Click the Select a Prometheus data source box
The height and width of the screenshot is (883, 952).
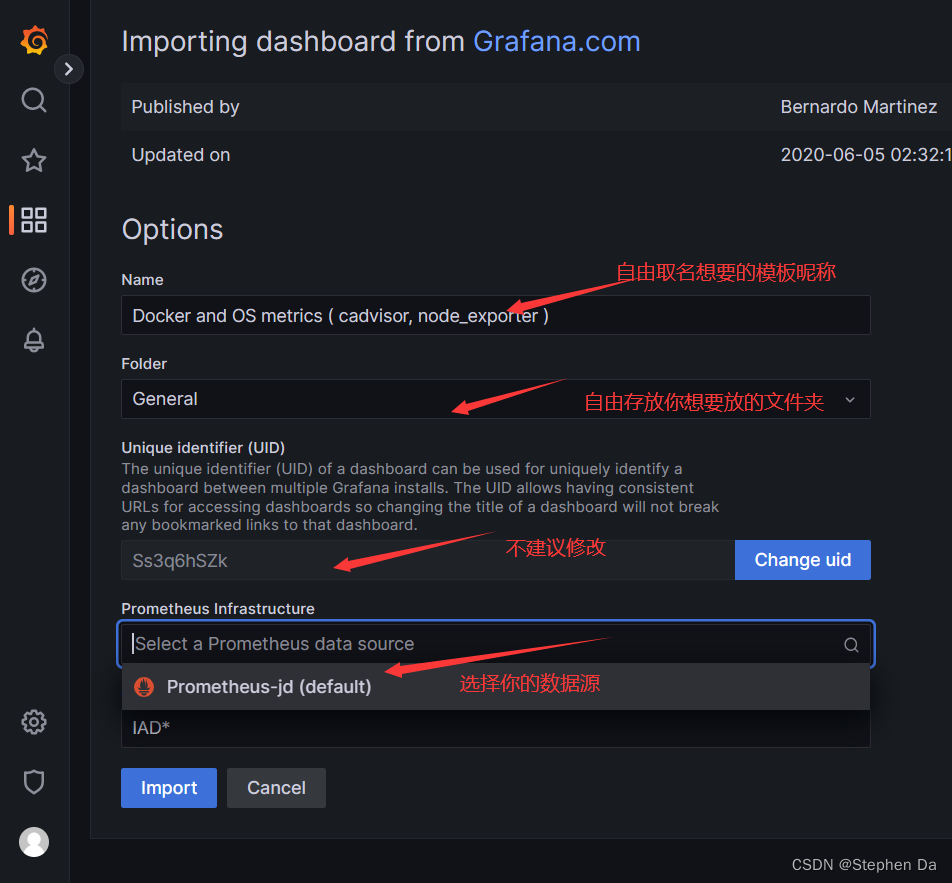495,644
